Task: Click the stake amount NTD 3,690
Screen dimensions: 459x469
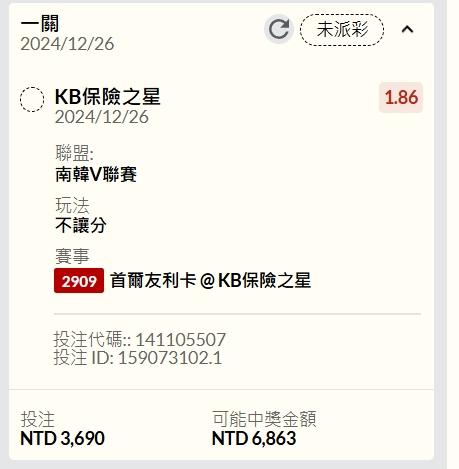Action: tap(63, 438)
